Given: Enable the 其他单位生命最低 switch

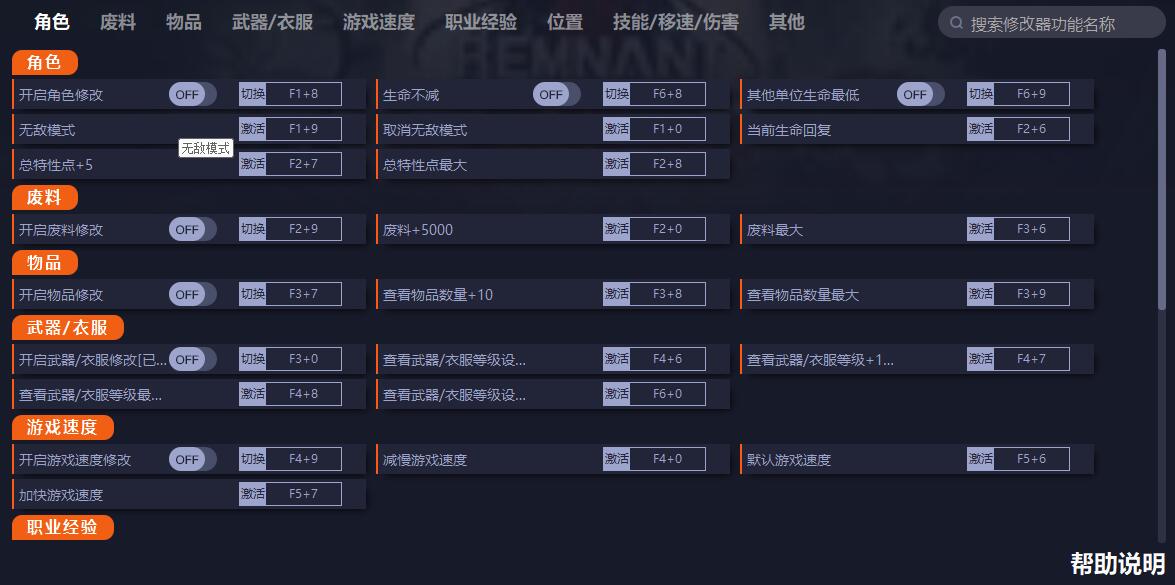Looking at the screenshot, I should click(x=921, y=94).
